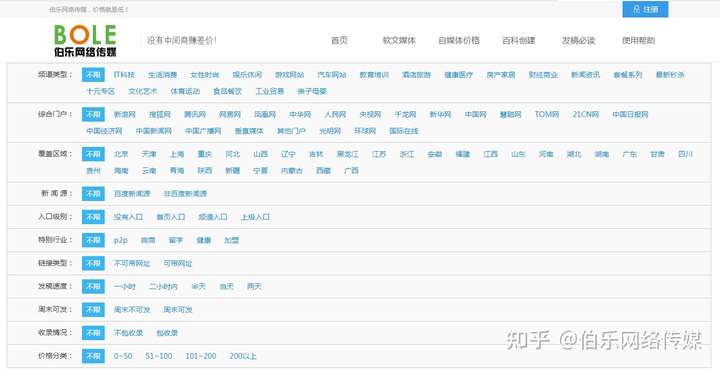Select 北京 coverage region
Screen dimensions: 720x369
[x=121, y=154]
